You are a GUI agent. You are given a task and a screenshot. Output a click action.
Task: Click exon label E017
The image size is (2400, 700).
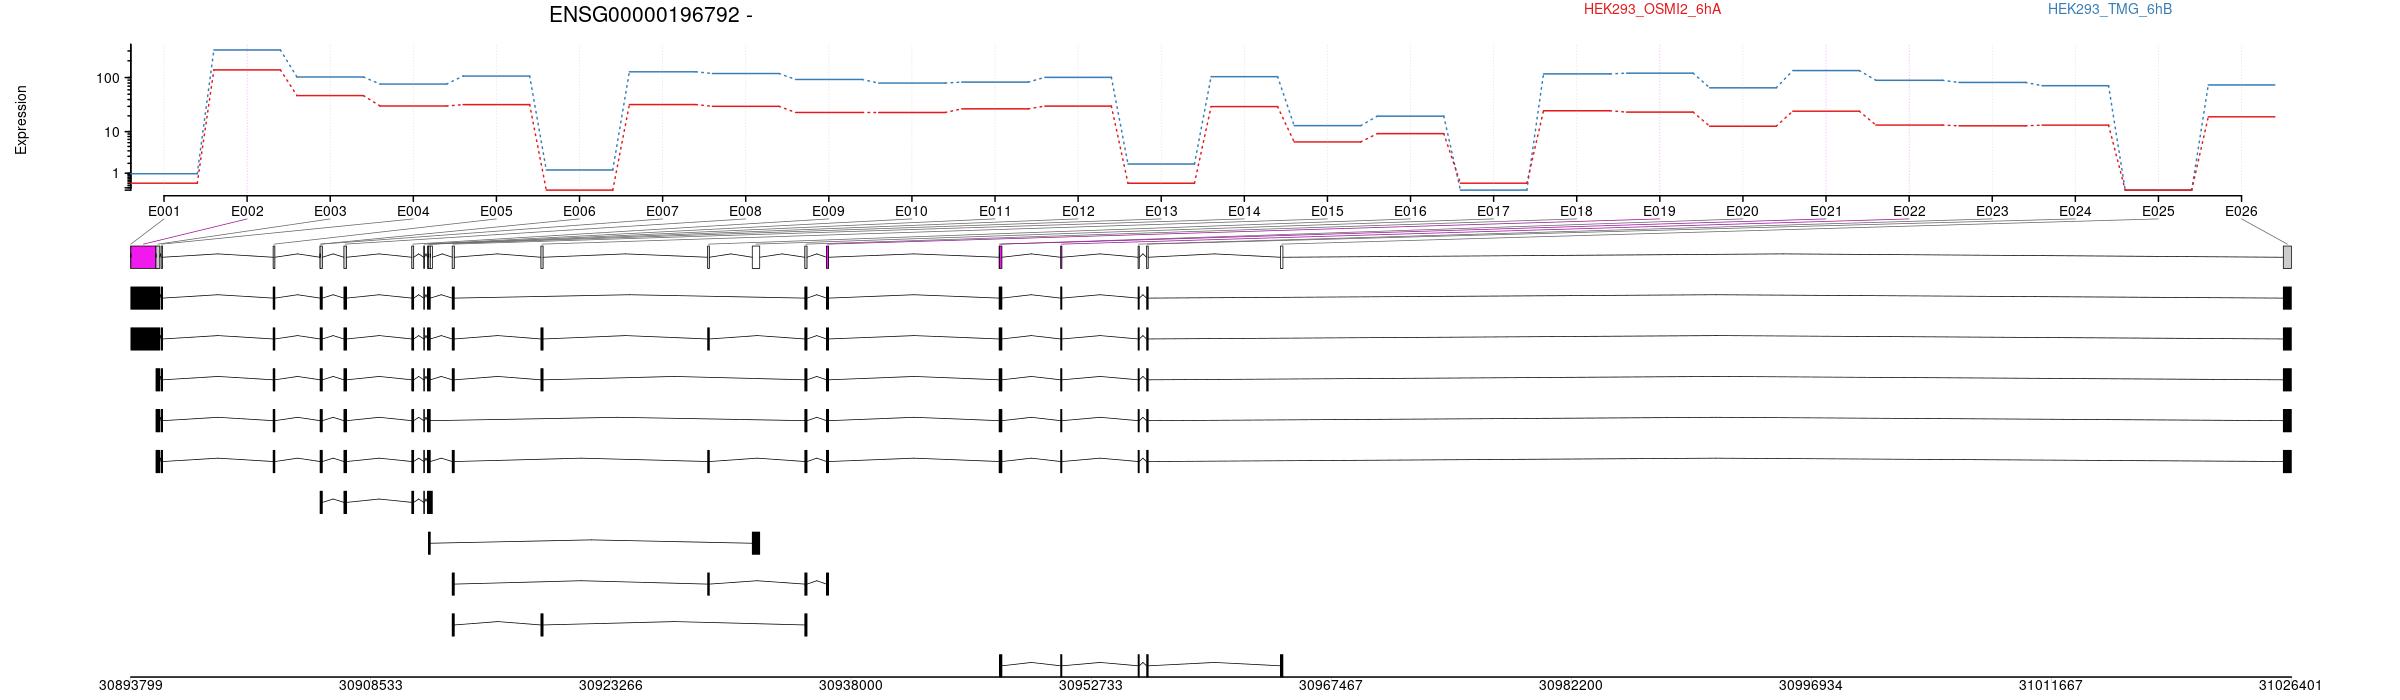click(x=1493, y=211)
